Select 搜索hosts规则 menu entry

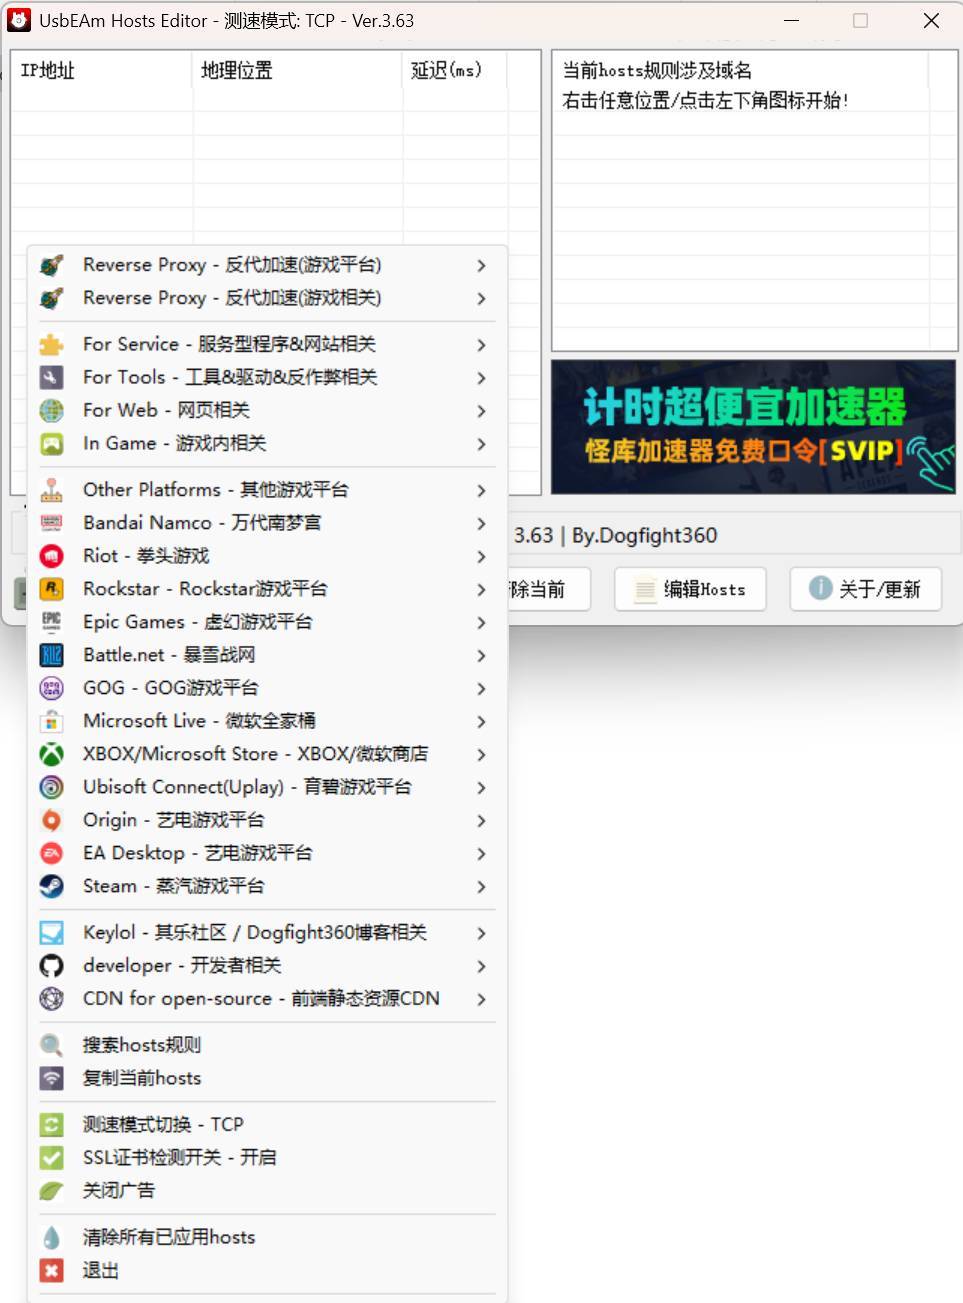(267, 1045)
